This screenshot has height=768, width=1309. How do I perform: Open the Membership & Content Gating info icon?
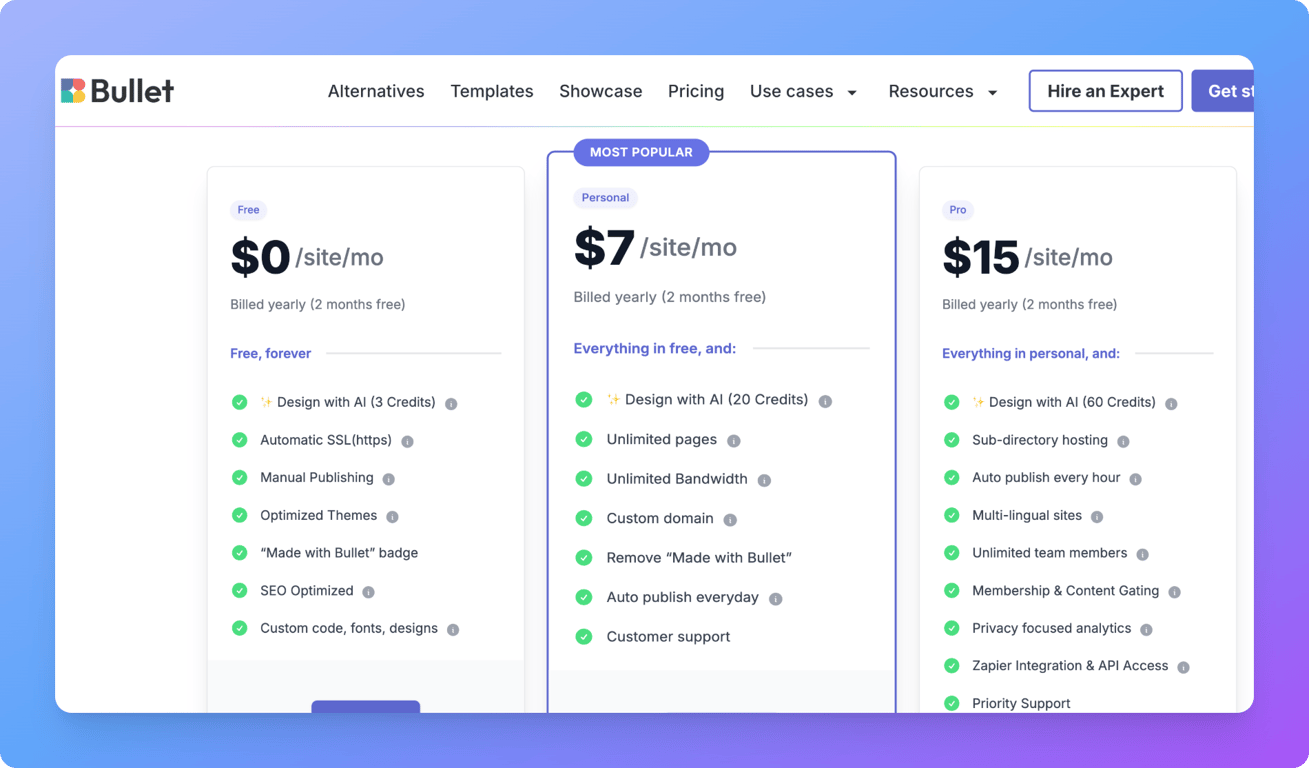click(1175, 592)
